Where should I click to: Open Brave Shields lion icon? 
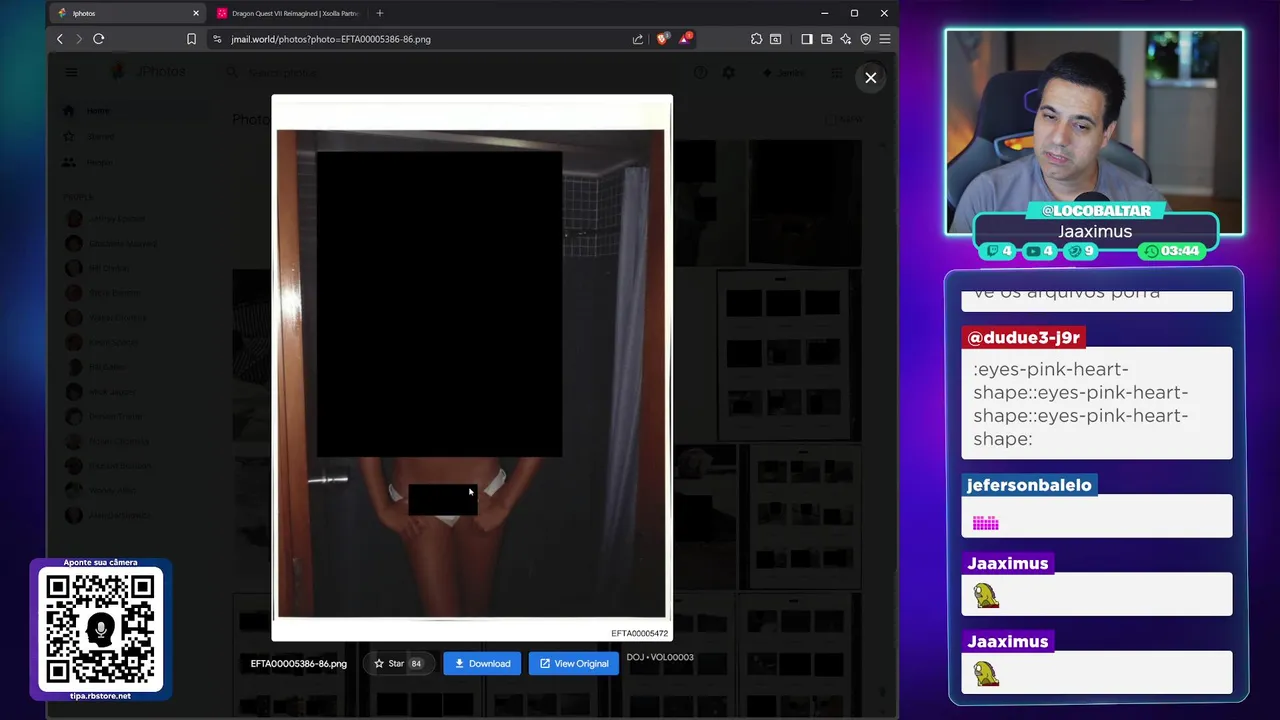tap(662, 39)
